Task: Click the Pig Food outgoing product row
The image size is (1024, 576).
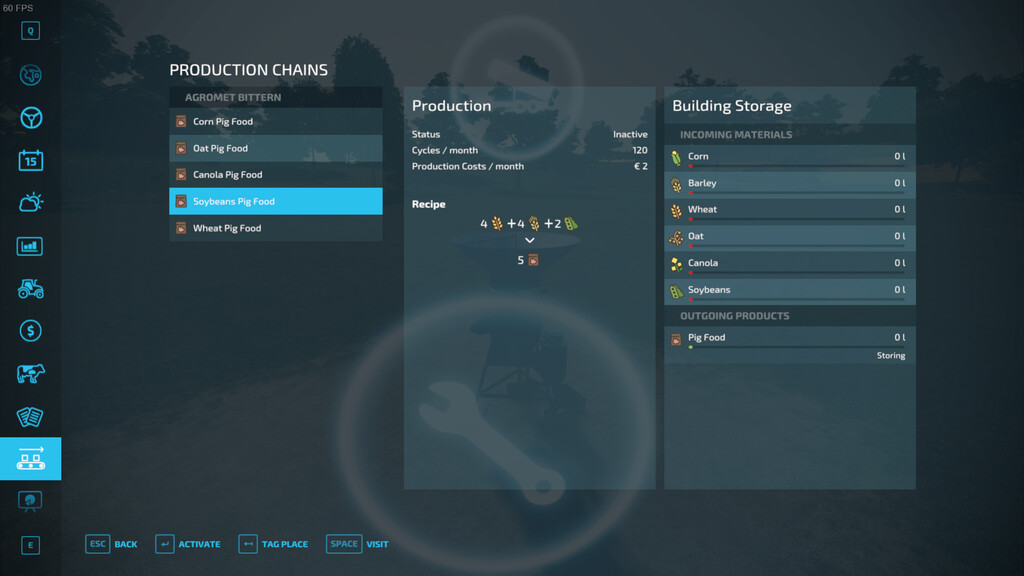Action: 790,344
